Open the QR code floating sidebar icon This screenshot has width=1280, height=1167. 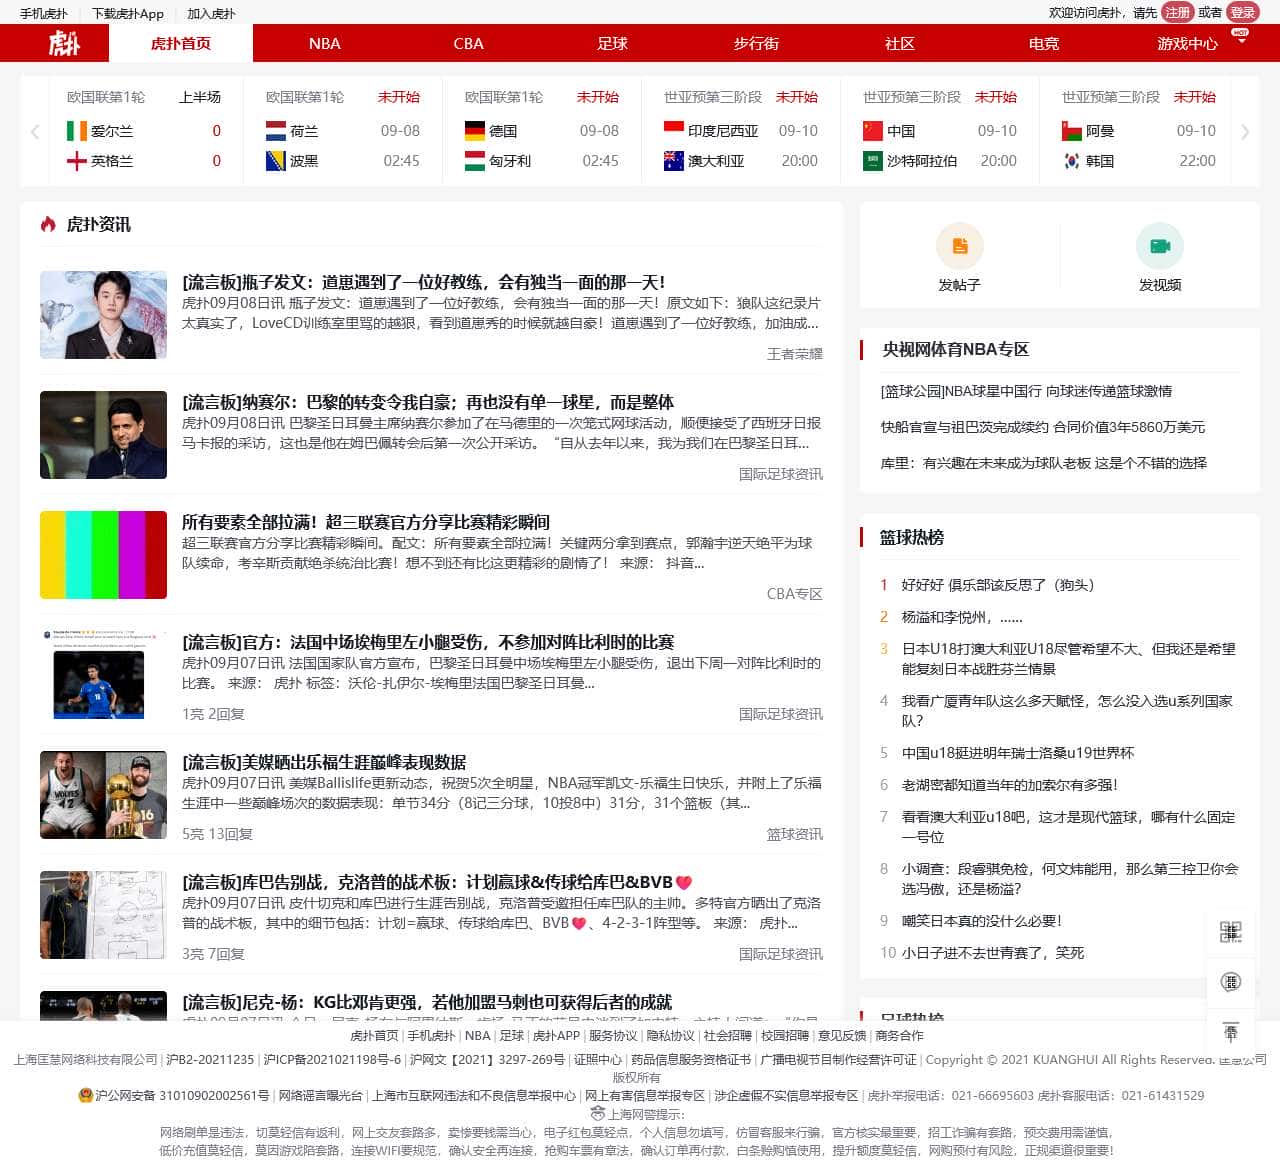click(1231, 932)
